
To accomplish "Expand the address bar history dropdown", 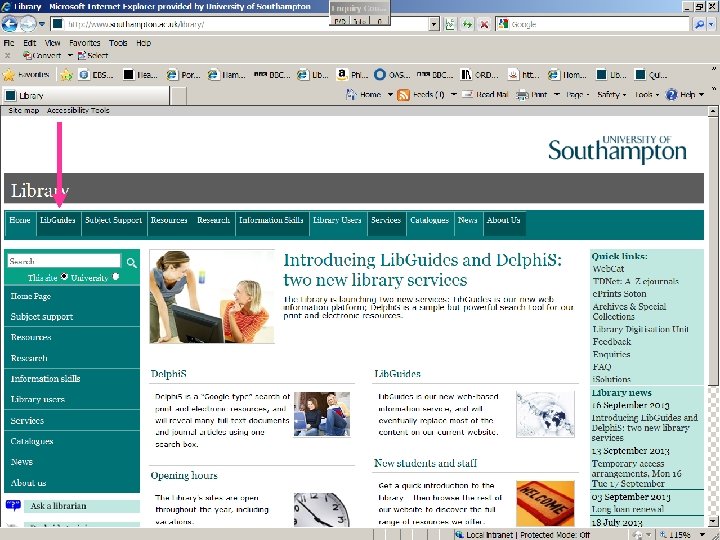I will pyautogui.click(x=434, y=24).
